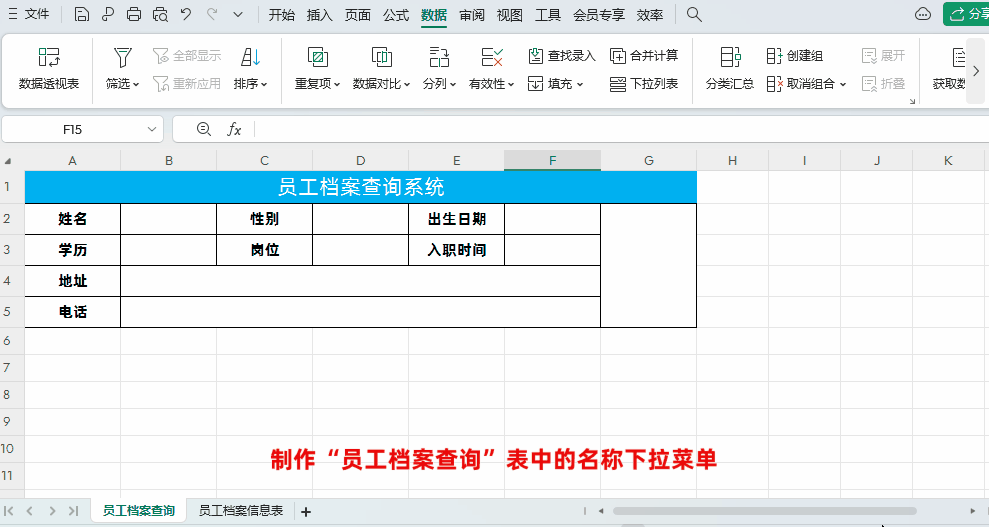Go to previous sheet navigation arrow

(x=30, y=511)
